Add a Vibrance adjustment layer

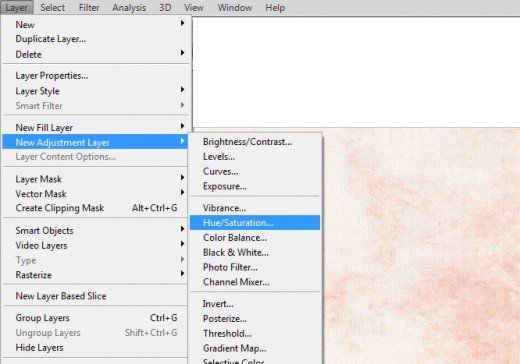tap(255, 208)
